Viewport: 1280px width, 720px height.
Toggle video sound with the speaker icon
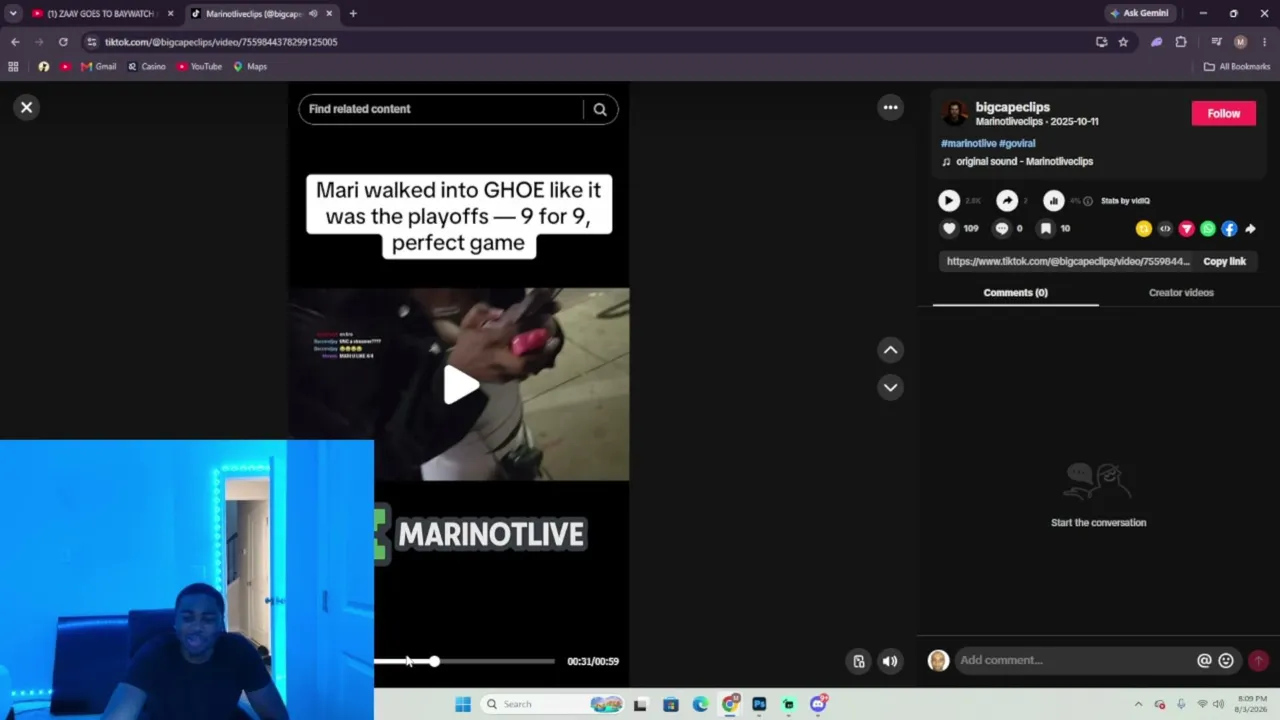point(890,661)
